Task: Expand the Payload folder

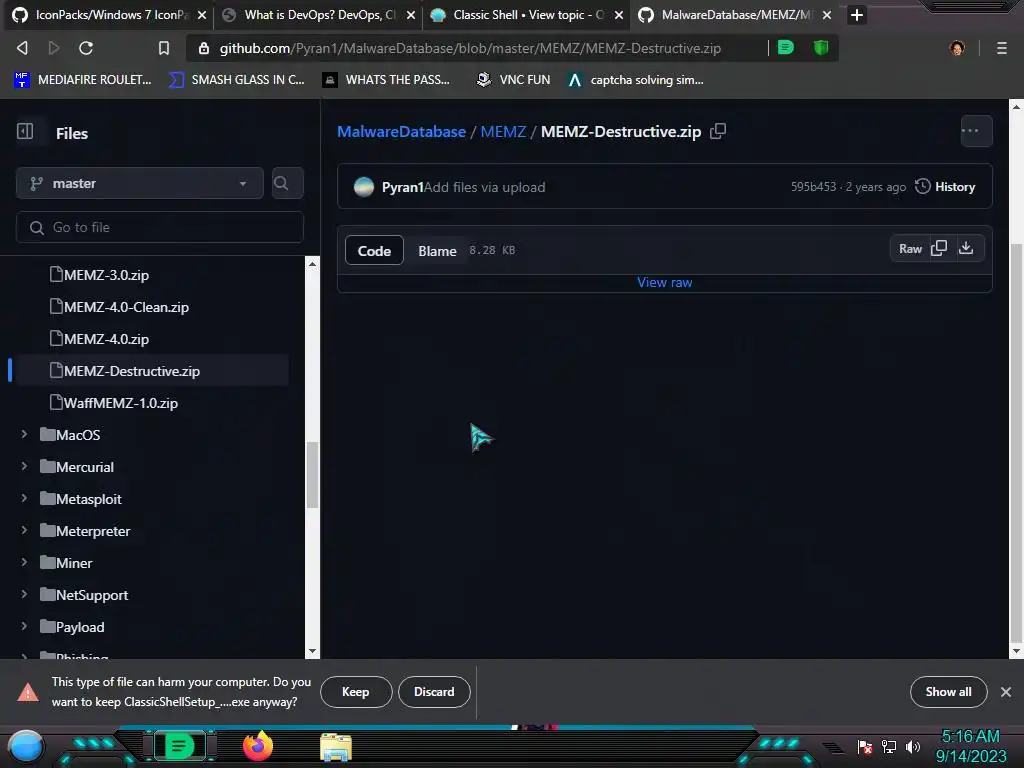Action: click(24, 626)
